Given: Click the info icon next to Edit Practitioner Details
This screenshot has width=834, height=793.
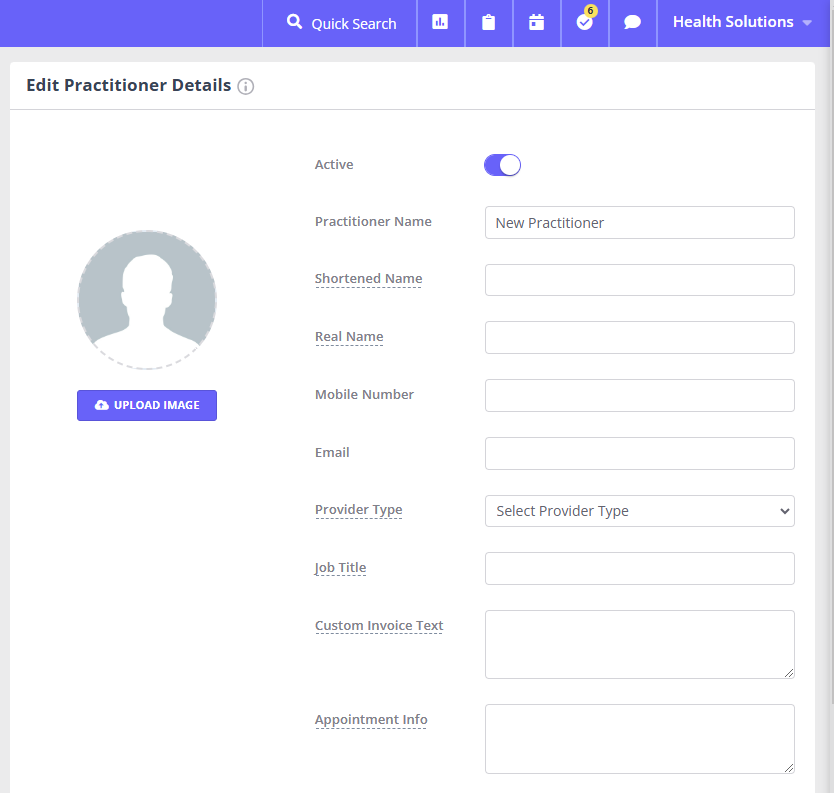Looking at the screenshot, I should coord(246,86).
